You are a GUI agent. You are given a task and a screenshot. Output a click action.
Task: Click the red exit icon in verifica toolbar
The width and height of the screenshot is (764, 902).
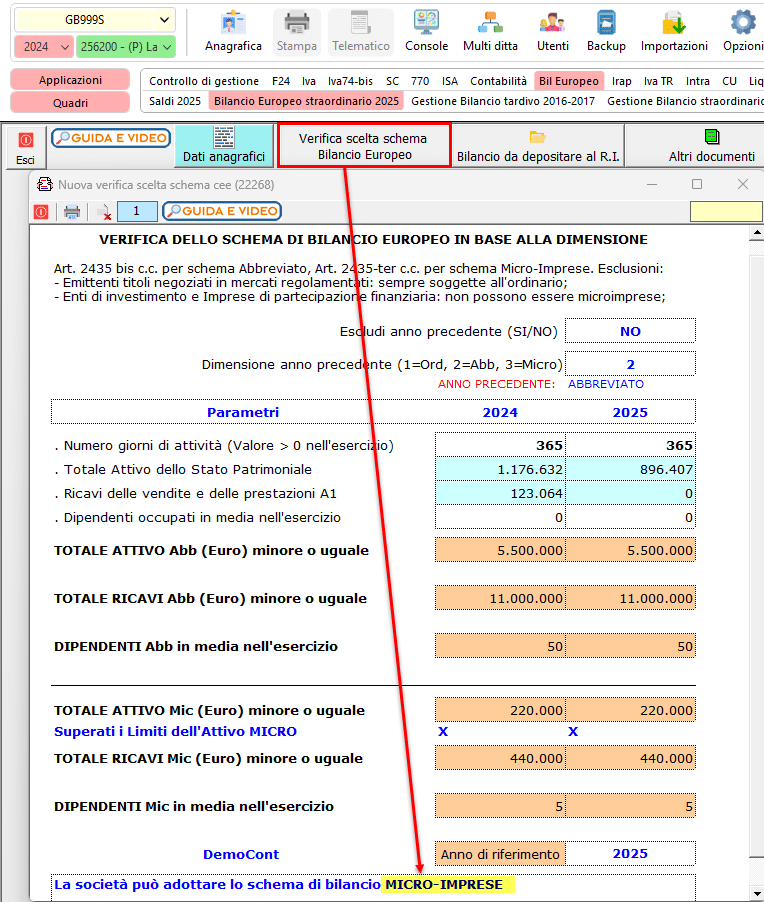click(x=41, y=212)
